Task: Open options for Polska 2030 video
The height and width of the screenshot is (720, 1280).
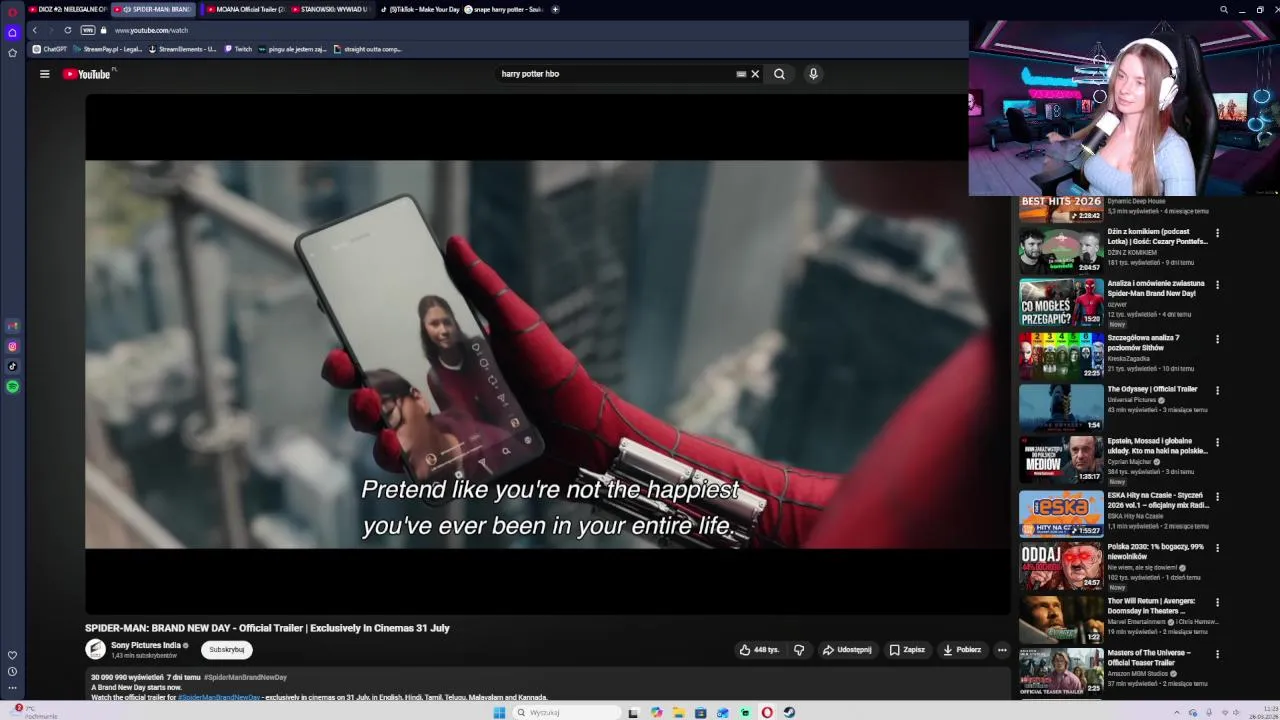Action: pyautogui.click(x=1217, y=548)
